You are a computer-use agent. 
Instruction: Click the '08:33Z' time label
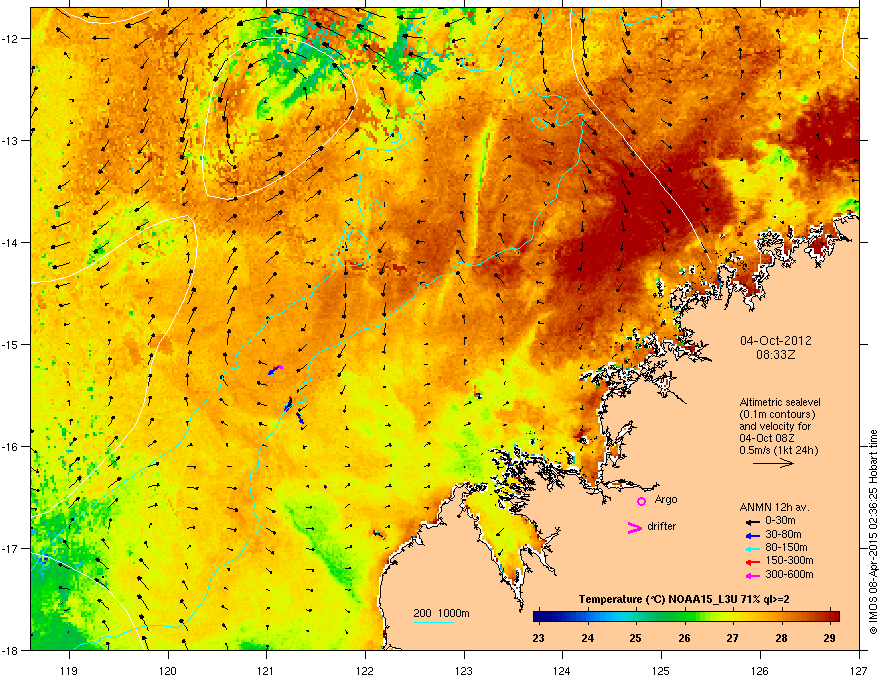(x=776, y=355)
